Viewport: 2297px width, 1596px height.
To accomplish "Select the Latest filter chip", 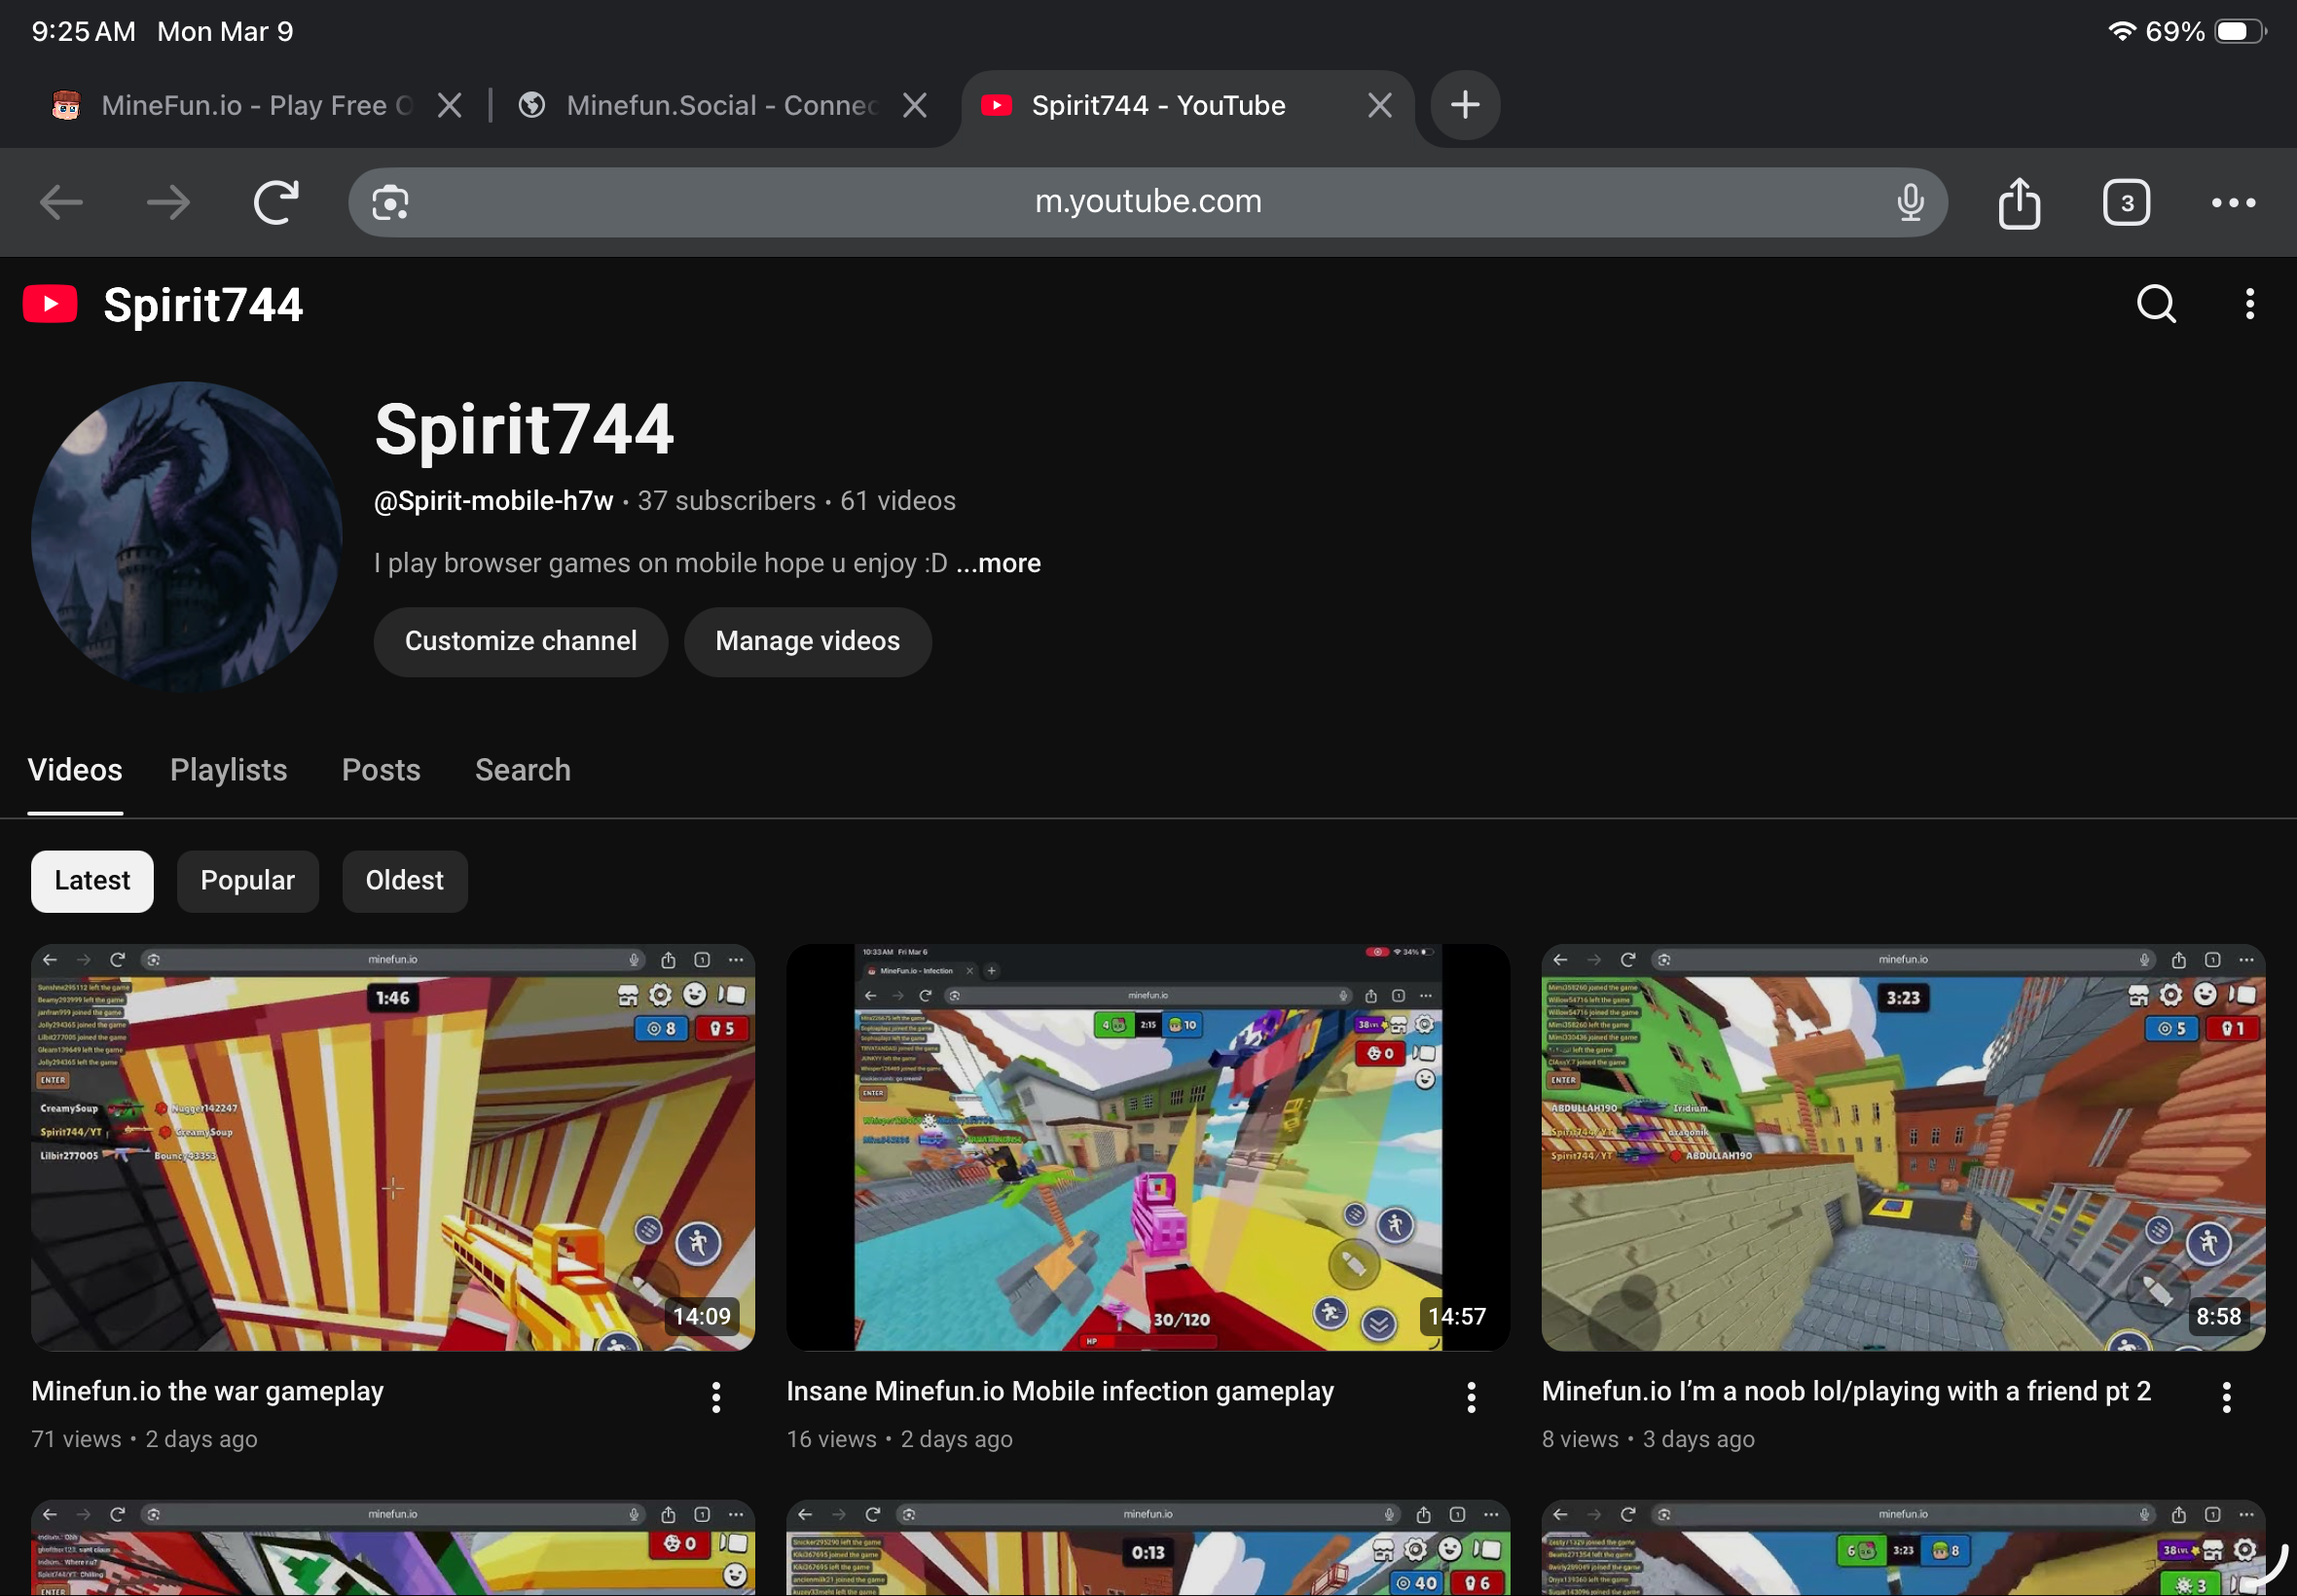I will (x=92, y=881).
